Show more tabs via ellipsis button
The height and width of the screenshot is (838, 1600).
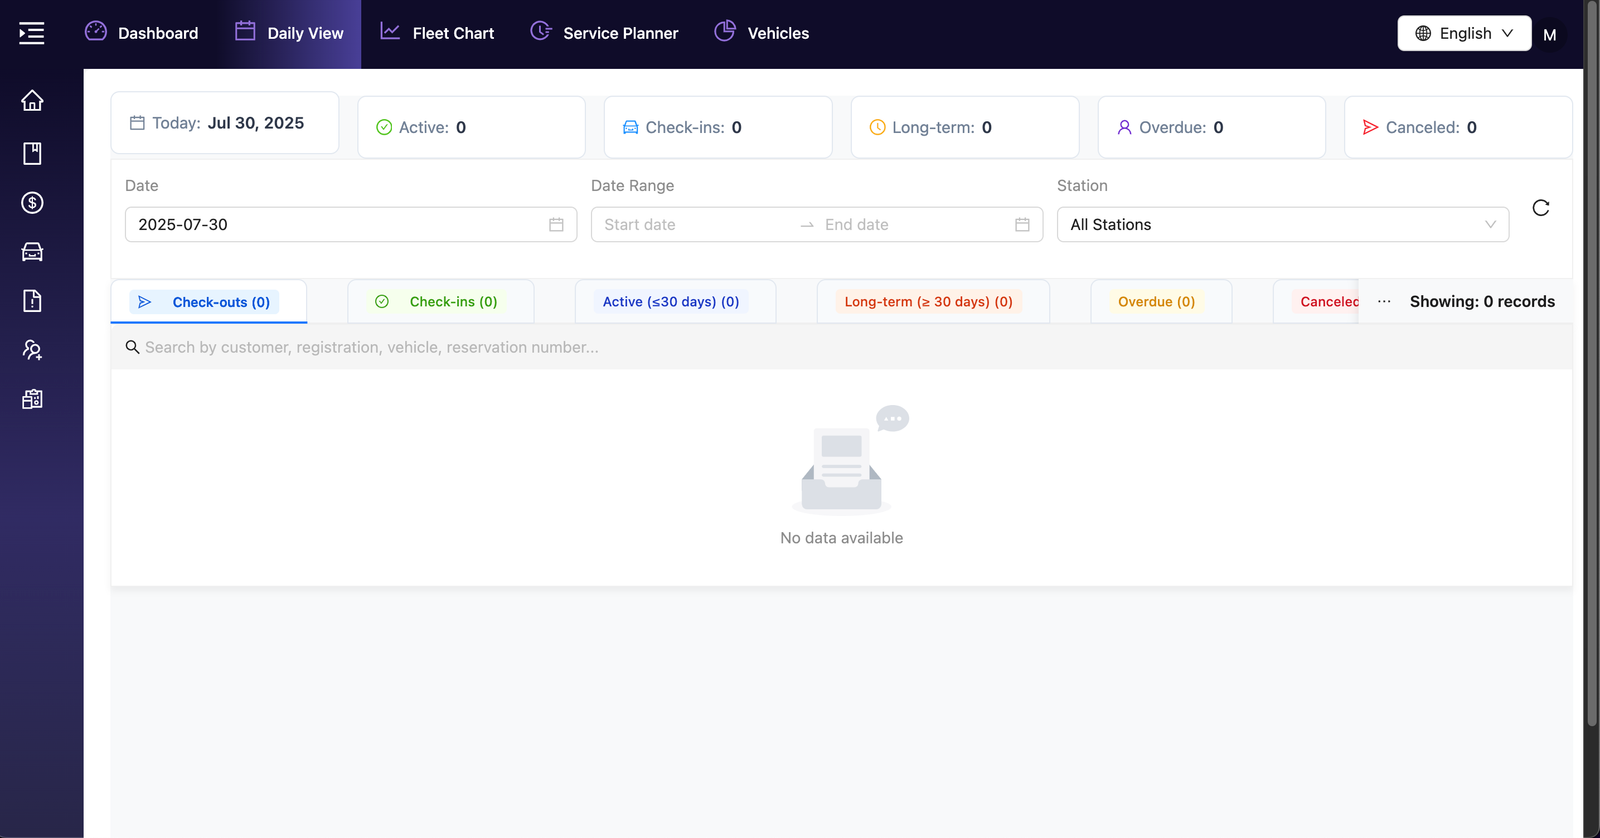click(1384, 302)
